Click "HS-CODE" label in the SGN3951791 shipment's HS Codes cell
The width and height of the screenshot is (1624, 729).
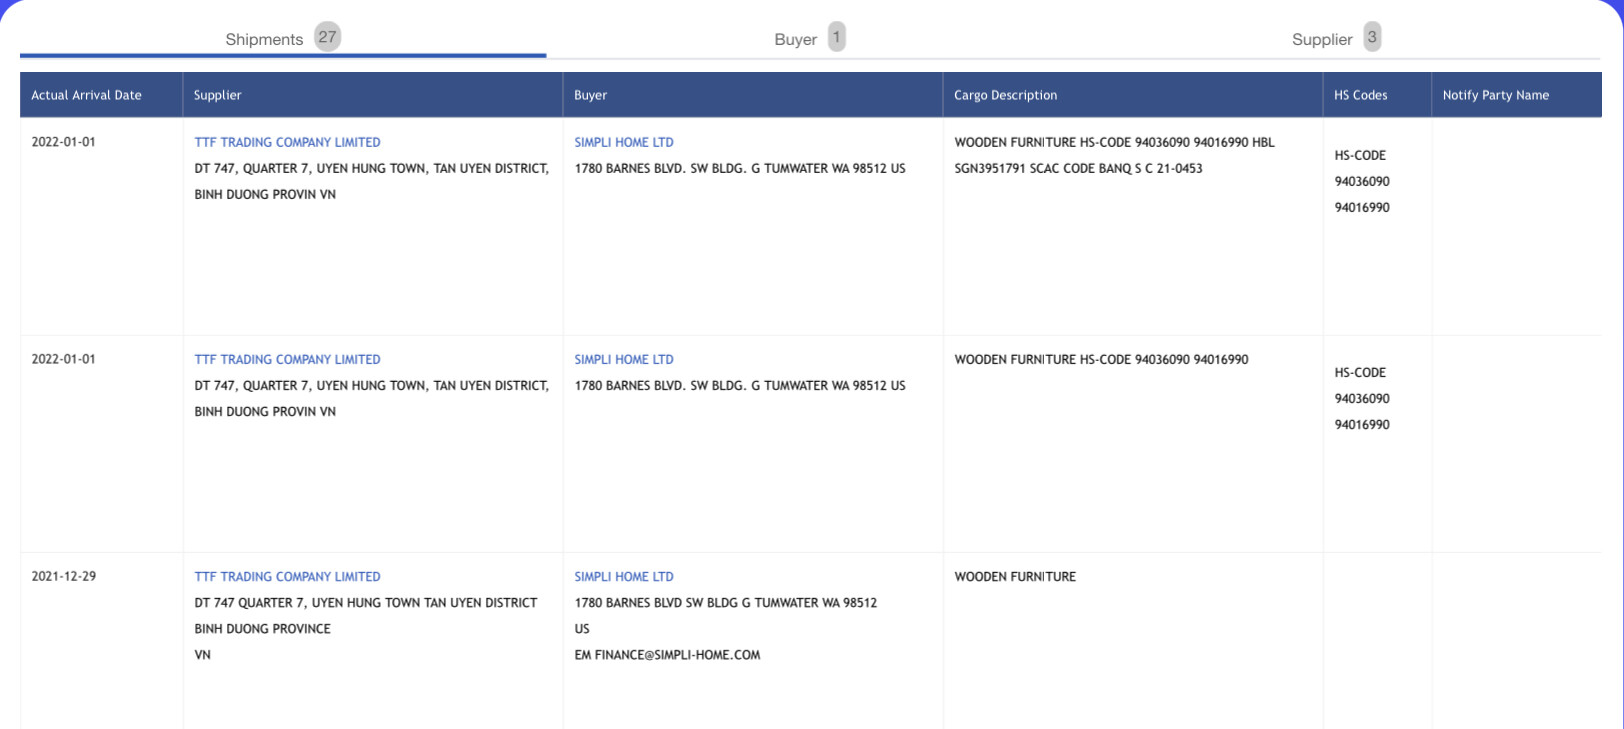coord(1360,156)
